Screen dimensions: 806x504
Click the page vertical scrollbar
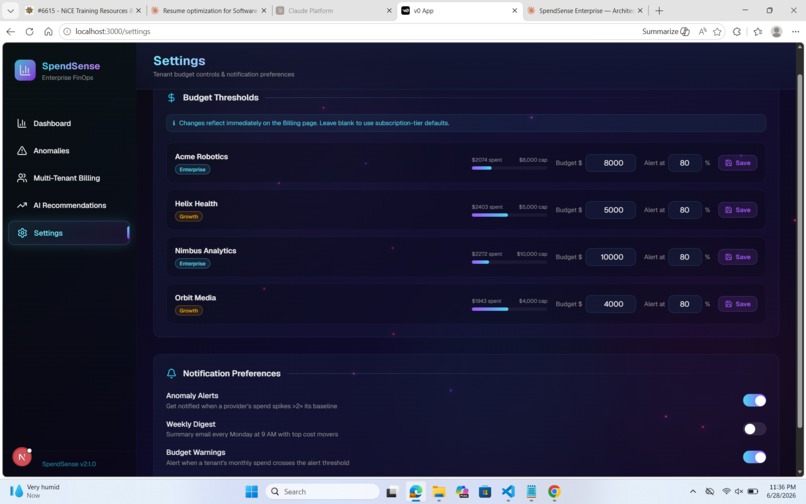tap(799, 252)
